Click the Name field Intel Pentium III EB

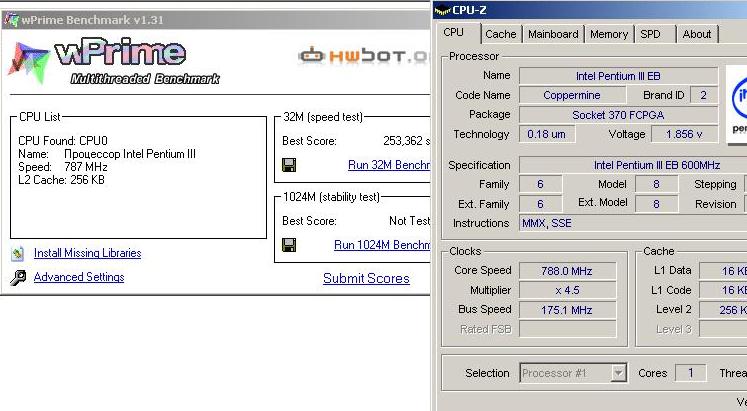tap(618, 76)
